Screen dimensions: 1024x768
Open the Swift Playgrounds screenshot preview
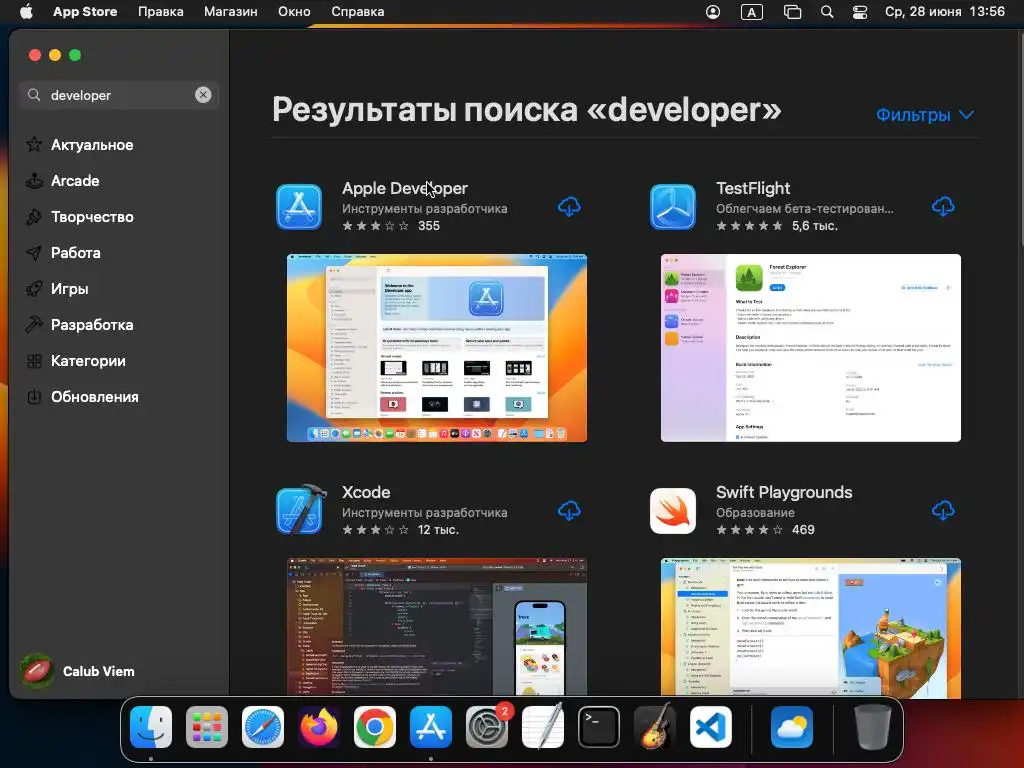point(810,627)
